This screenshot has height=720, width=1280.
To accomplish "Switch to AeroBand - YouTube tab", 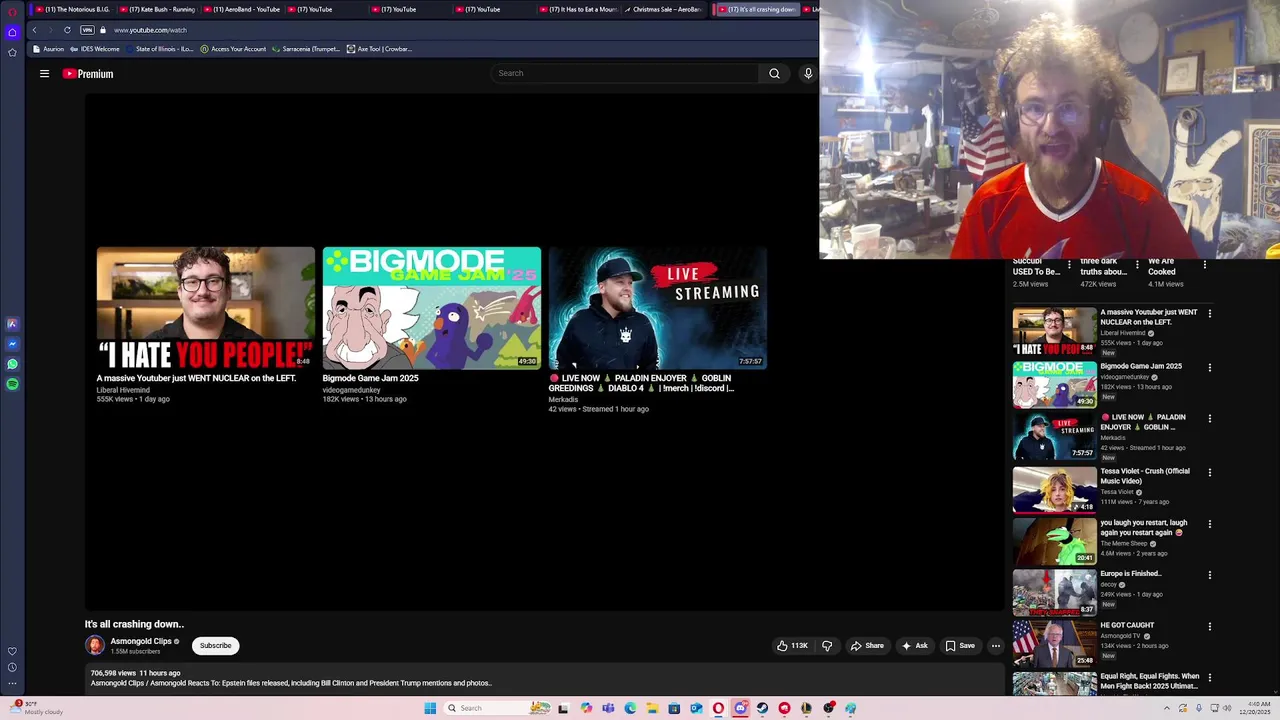I will click(x=241, y=9).
